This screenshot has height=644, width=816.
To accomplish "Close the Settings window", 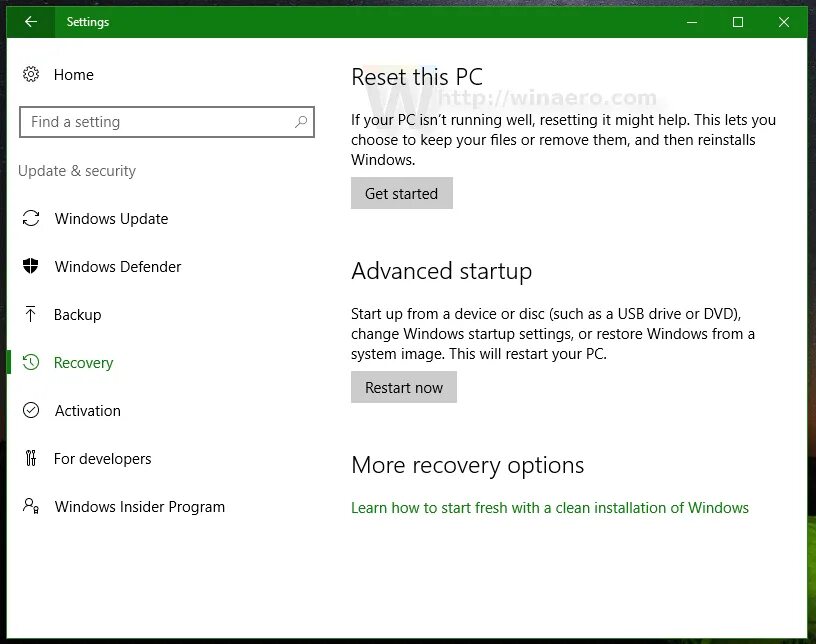I will (x=784, y=22).
